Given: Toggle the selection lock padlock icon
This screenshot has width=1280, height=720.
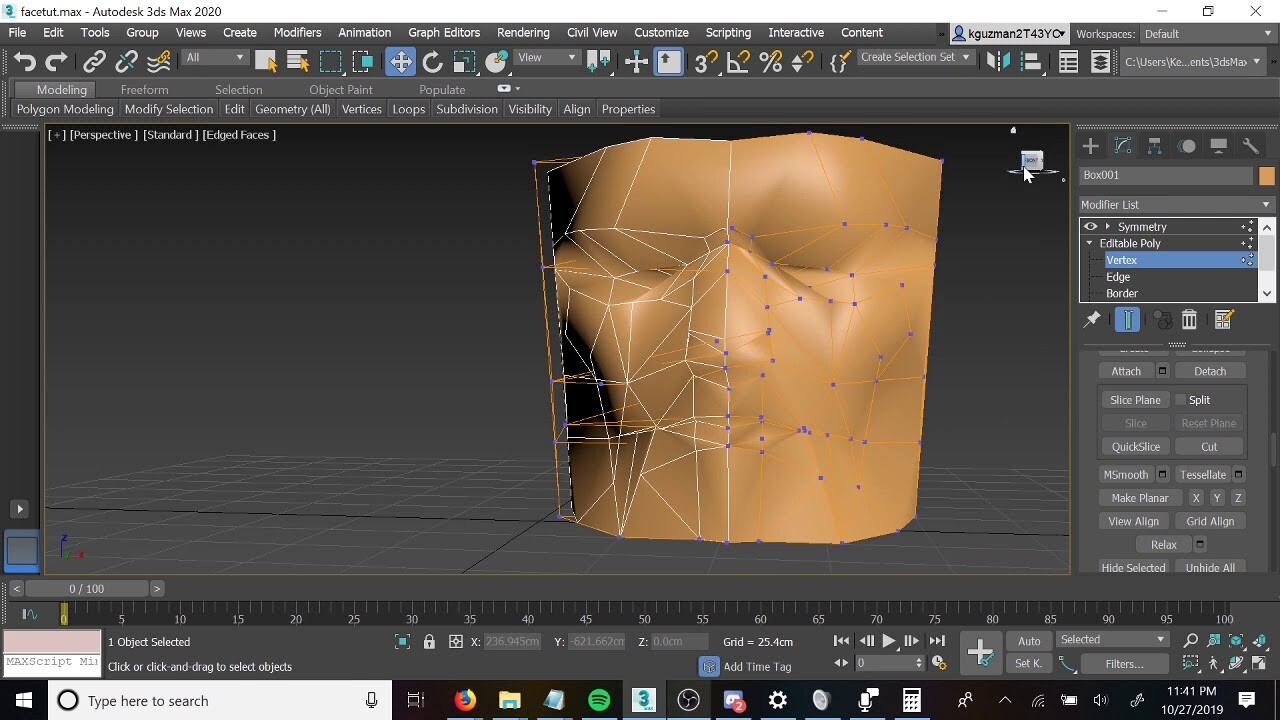Looking at the screenshot, I should click(x=429, y=642).
